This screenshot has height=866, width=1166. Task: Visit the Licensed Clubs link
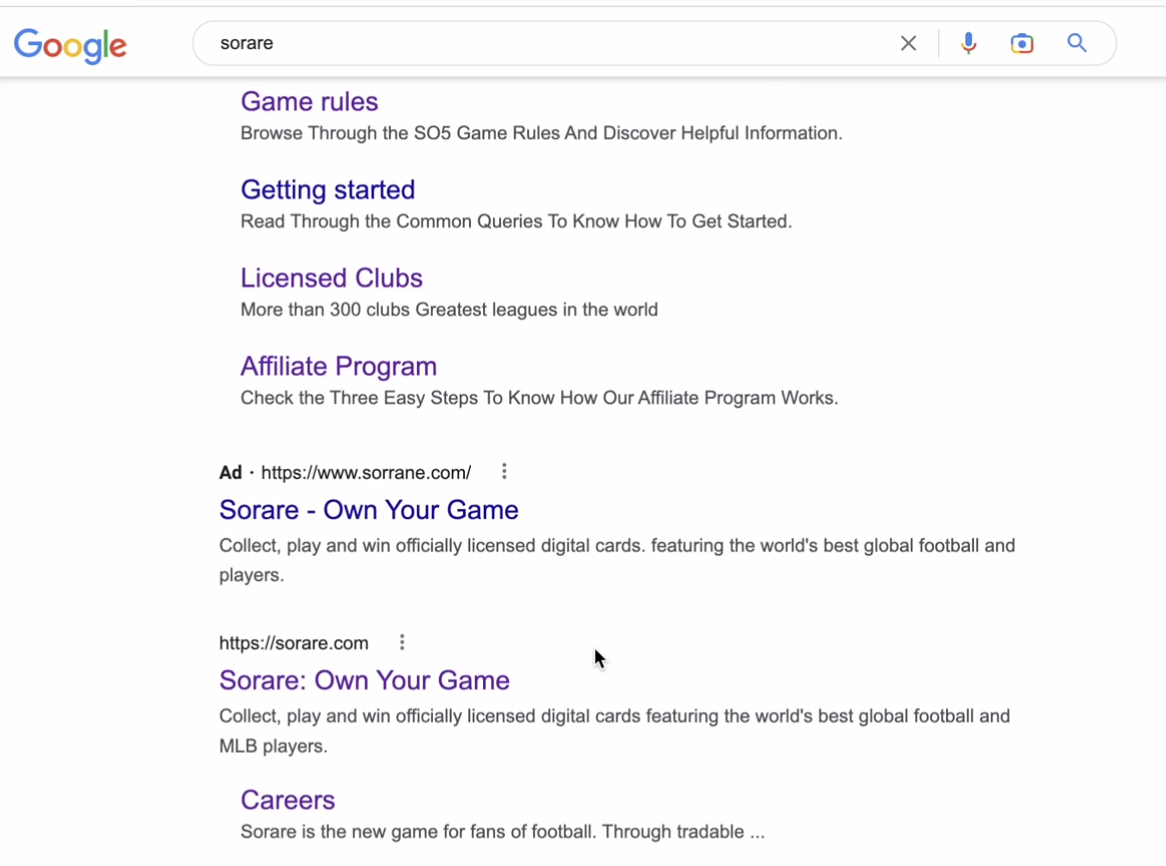coord(332,278)
